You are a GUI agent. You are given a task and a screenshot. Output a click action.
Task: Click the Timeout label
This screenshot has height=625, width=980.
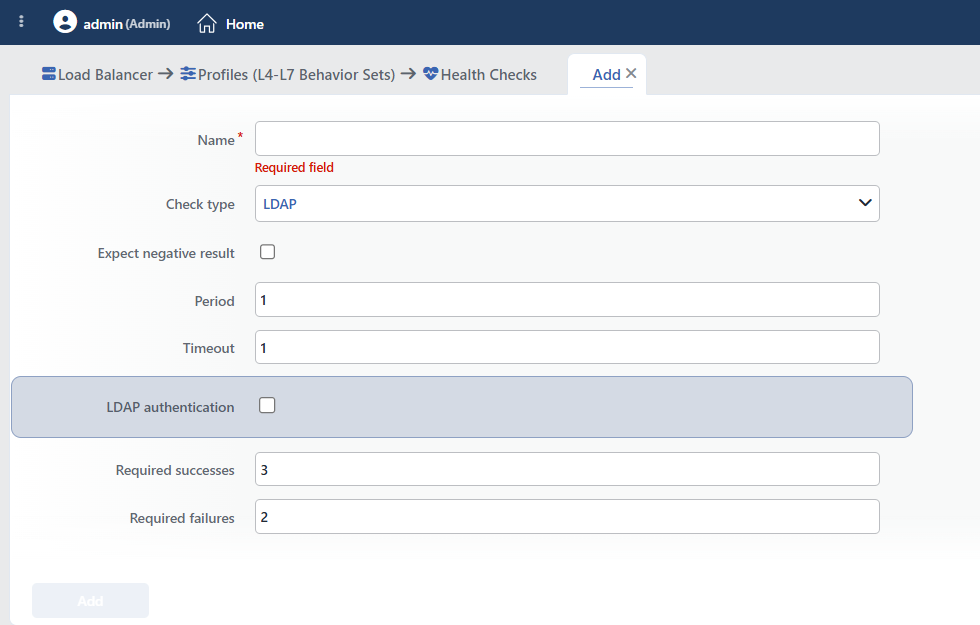tap(208, 348)
